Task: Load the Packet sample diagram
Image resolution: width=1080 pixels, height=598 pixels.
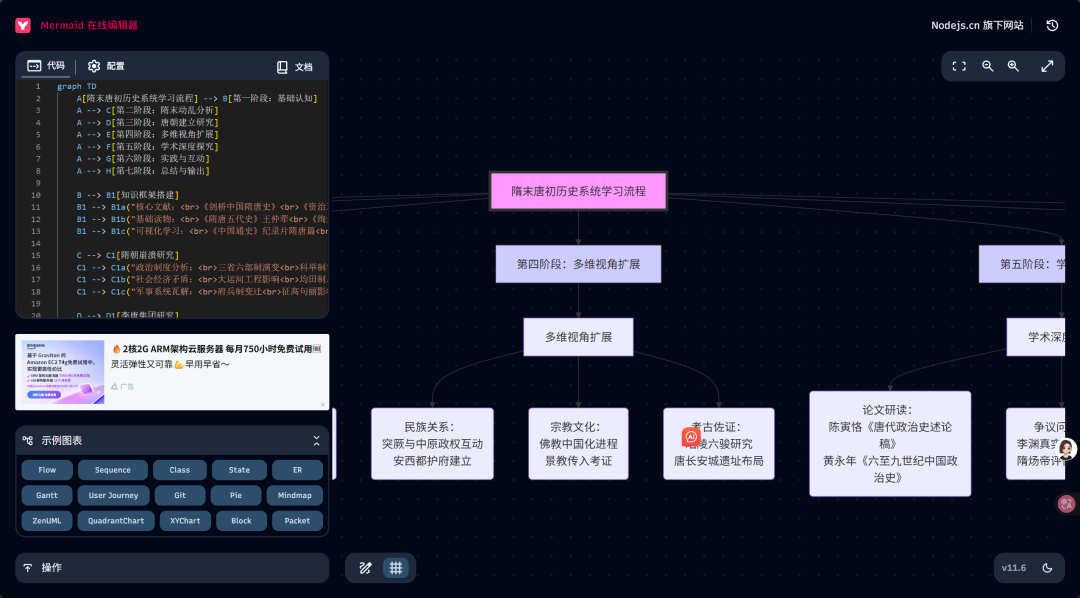Action: point(297,521)
